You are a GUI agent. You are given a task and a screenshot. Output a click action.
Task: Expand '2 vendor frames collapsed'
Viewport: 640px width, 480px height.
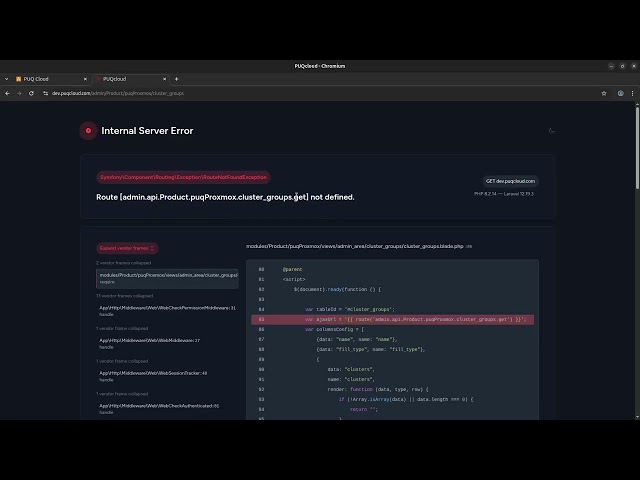coord(124,263)
